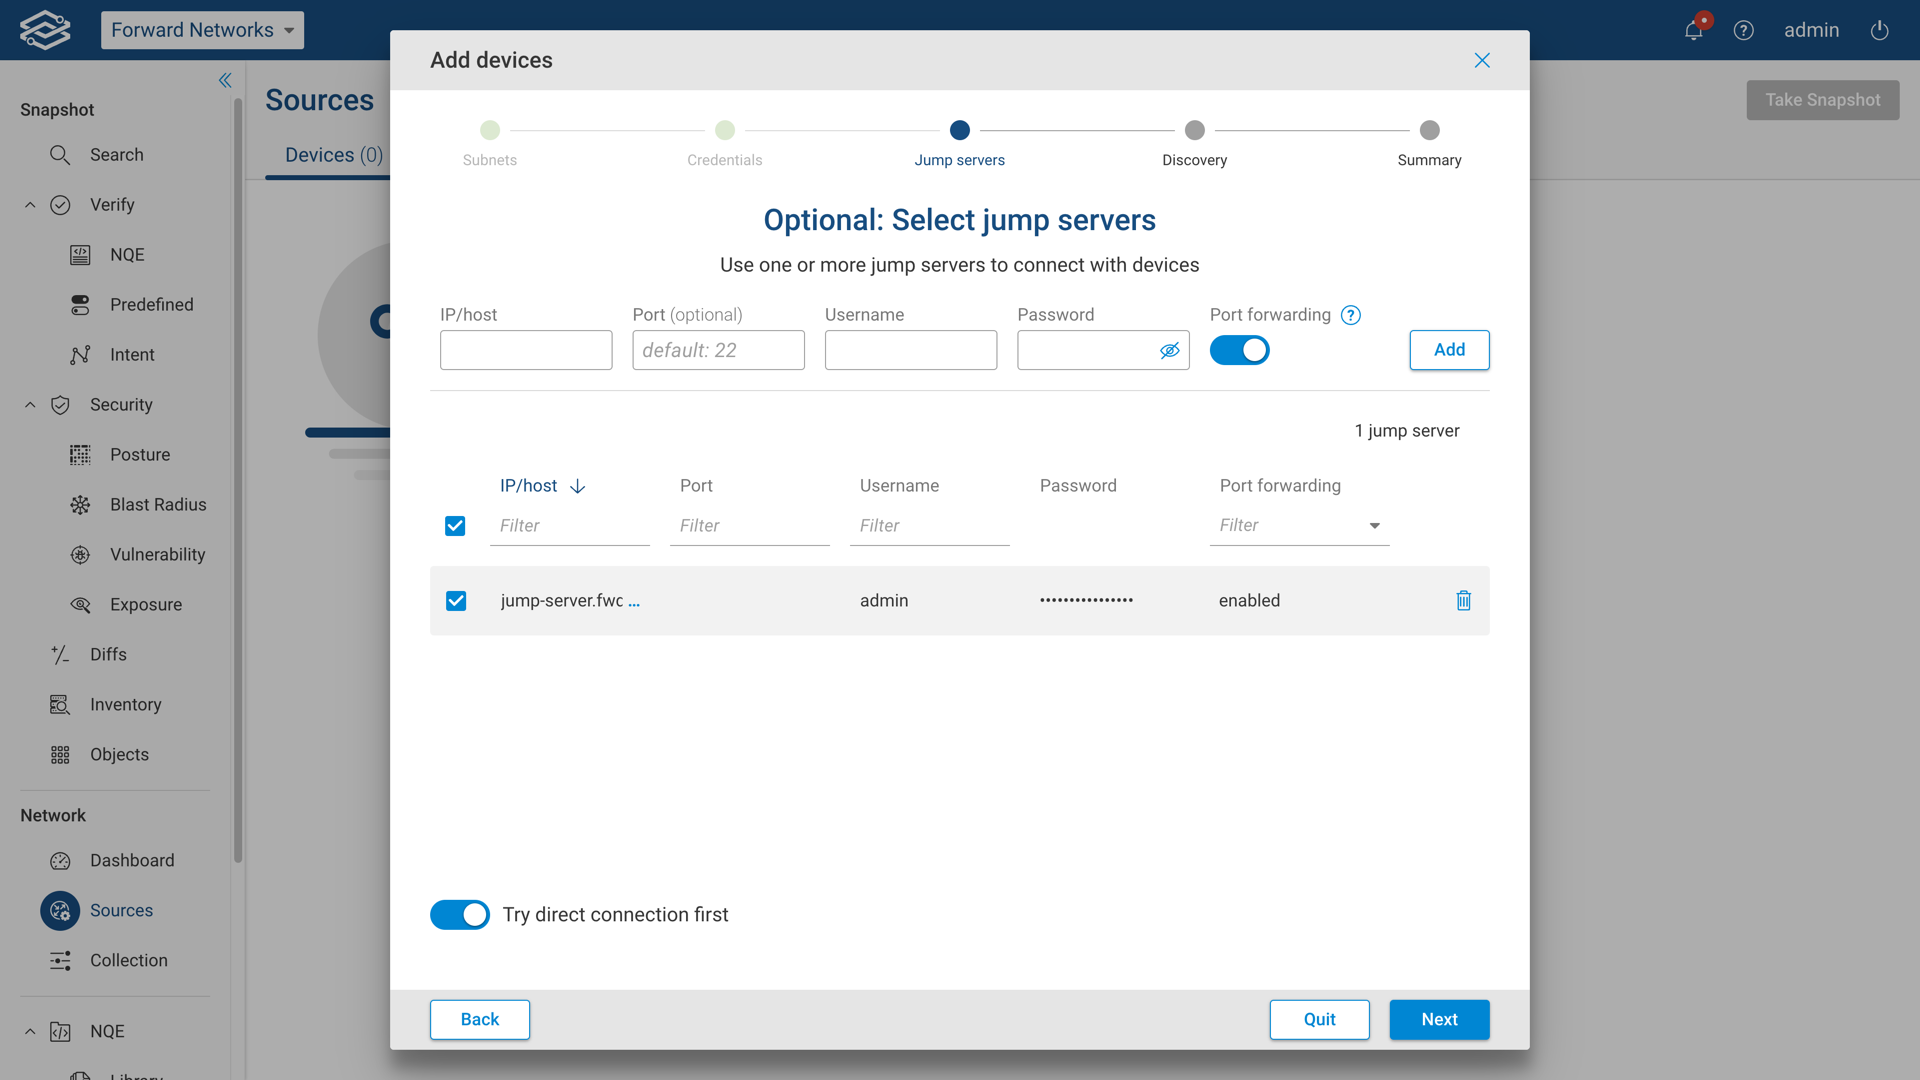Uncheck the jump-server.fwc row checkbox
This screenshot has width=1920, height=1080.
pyautogui.click(x=456, y=601)
